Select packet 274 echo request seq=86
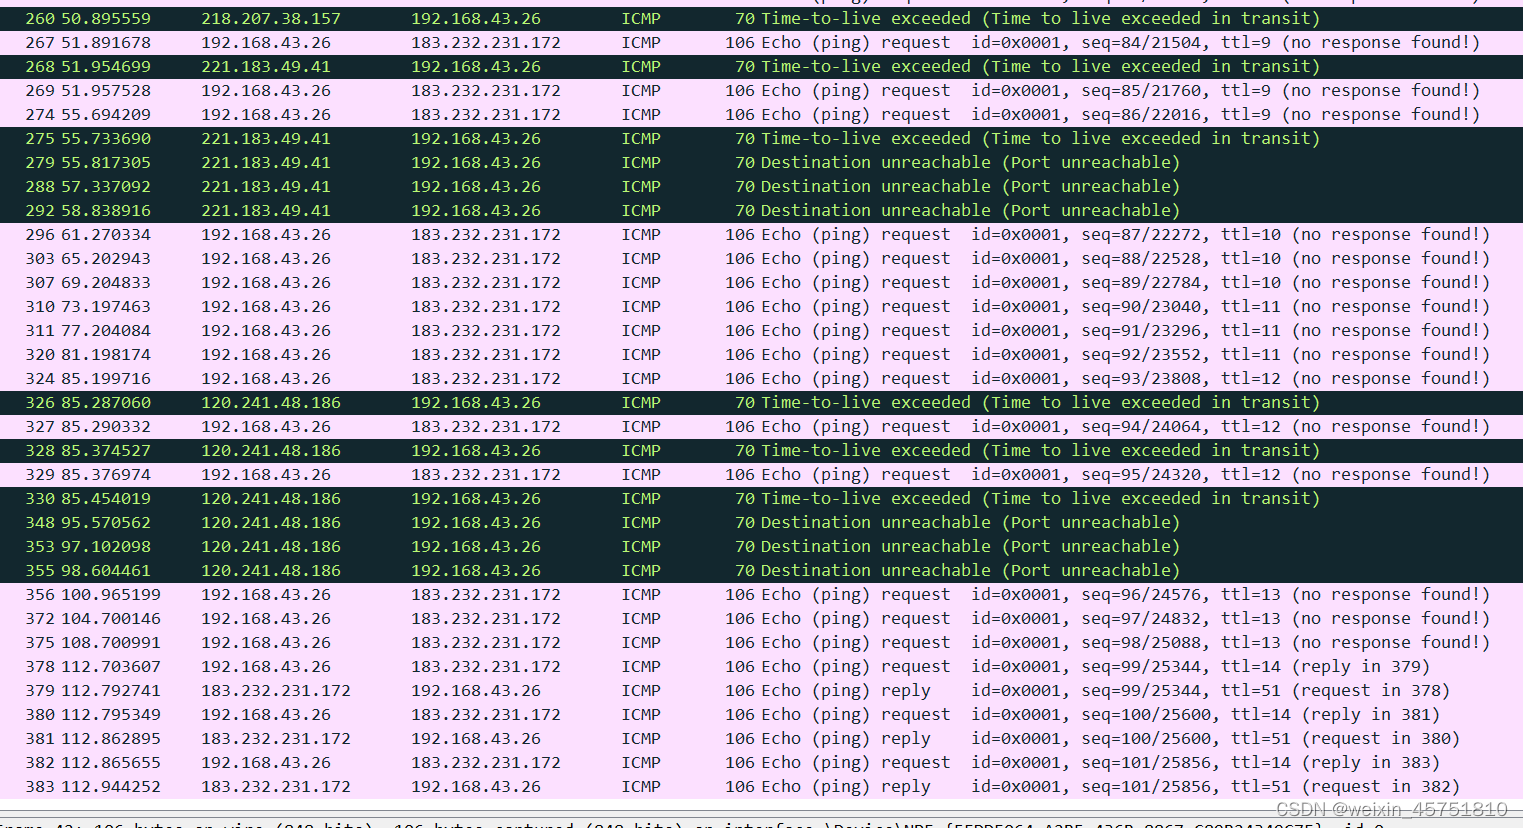This screenshot has width=1523, height=828. (761, 115)
